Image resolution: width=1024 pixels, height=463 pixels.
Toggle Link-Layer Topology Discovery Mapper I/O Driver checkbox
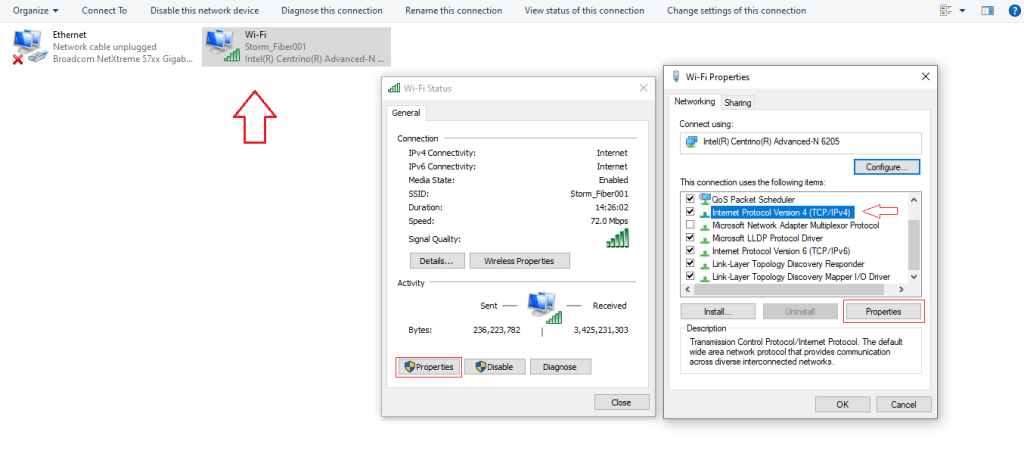click(x=690, y=277)
